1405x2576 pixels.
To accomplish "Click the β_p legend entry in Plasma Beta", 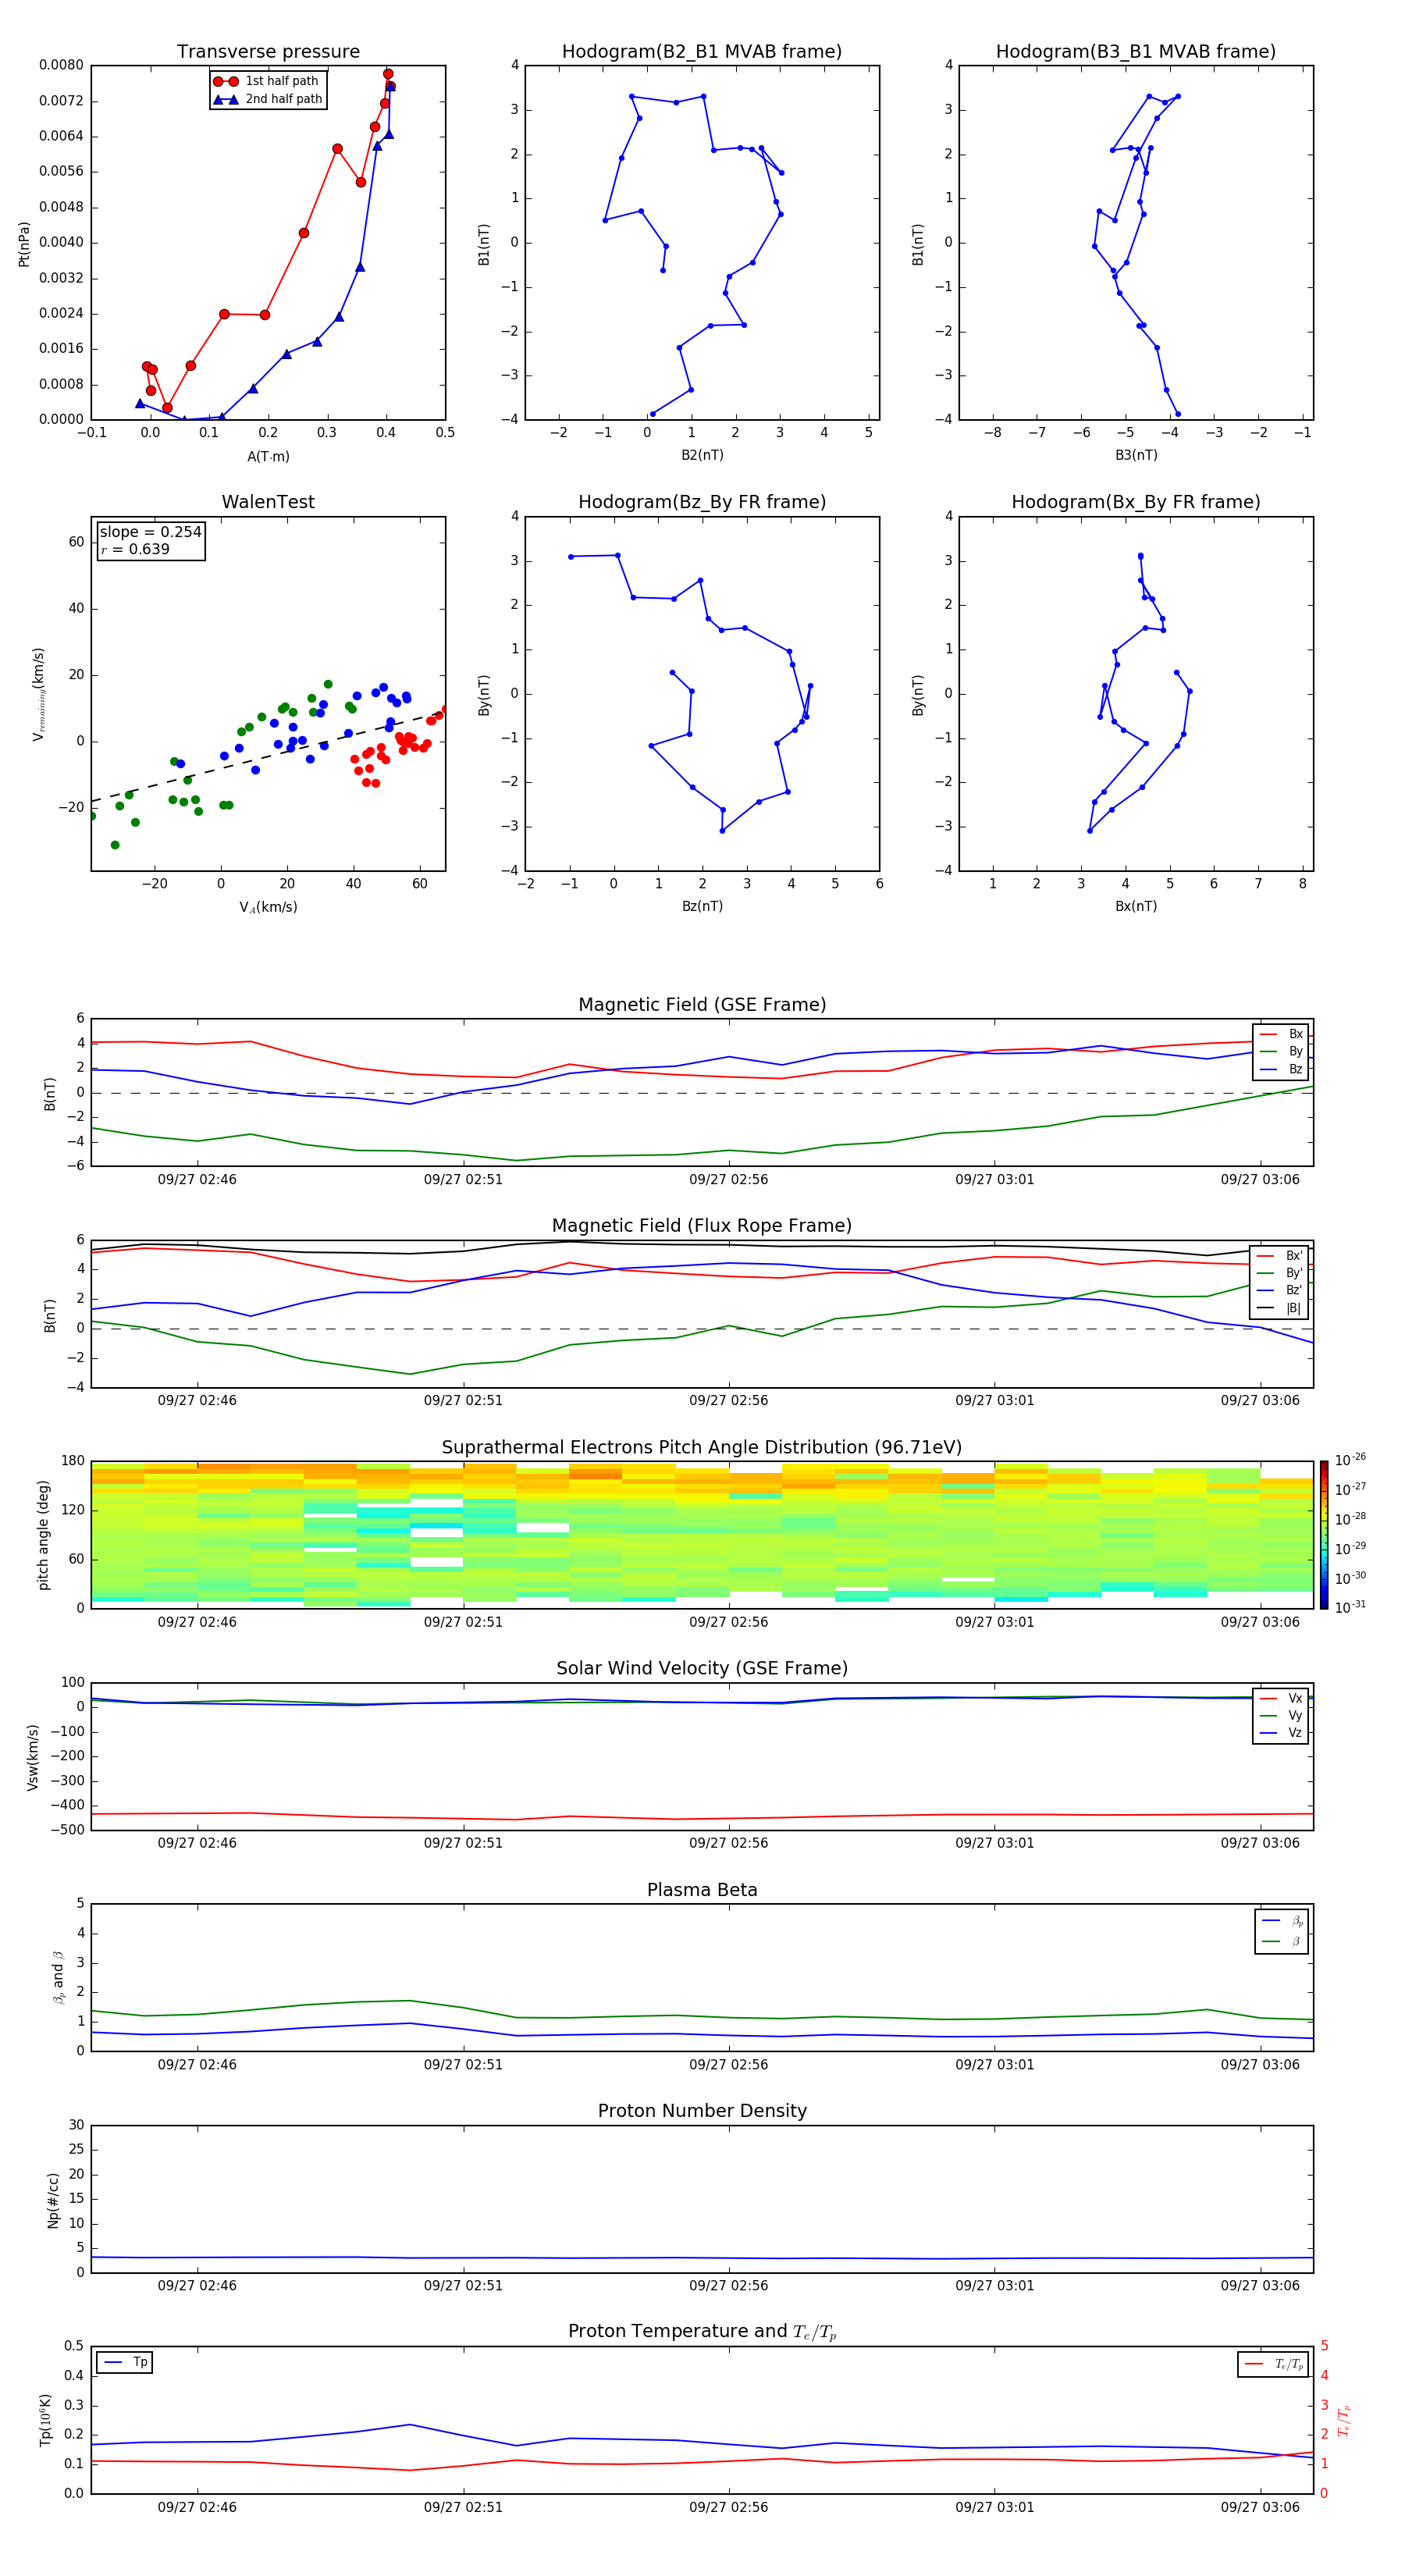I will [x=1282, y=1921].
